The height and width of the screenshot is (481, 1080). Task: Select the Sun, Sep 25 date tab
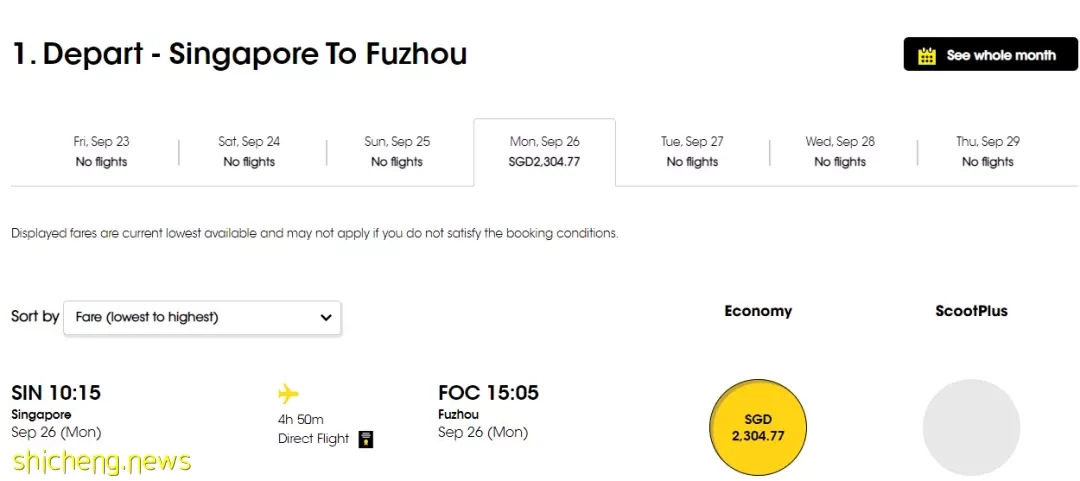click(x=397, y=152)
